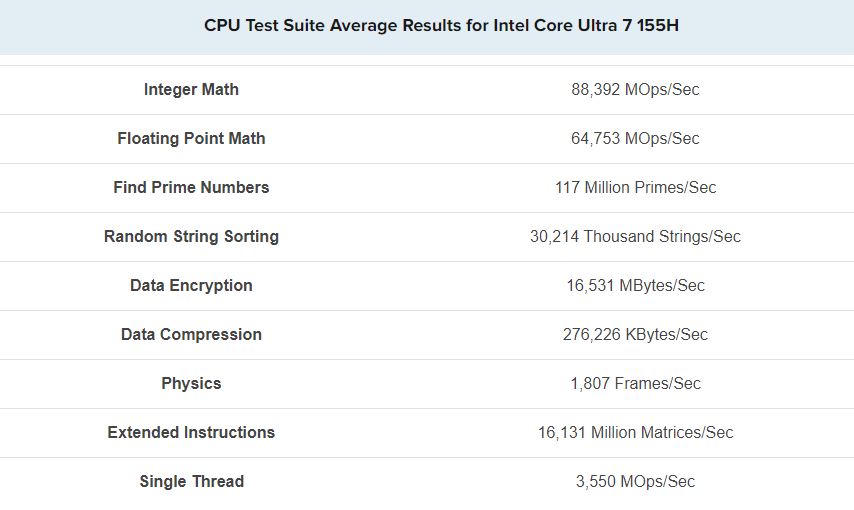Viewport: 854px width, 510px height.
Task: Click the Data Compression label
Action: (x=191, y=334)
